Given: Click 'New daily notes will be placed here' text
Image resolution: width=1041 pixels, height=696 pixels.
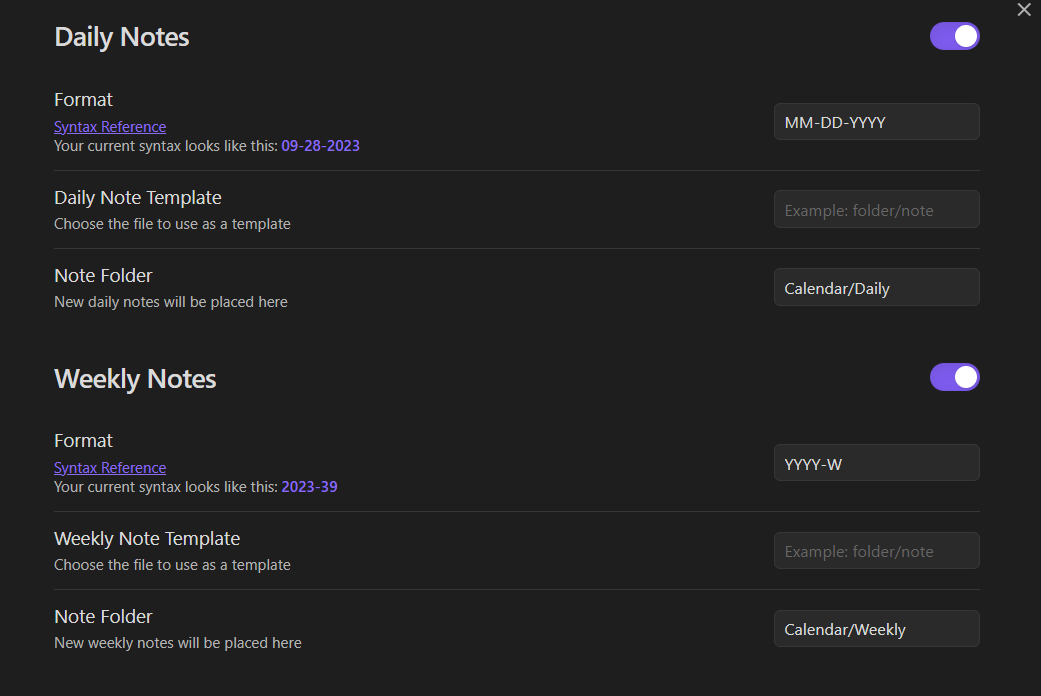Looking at the screenshot, I should [x=170, y=302].
